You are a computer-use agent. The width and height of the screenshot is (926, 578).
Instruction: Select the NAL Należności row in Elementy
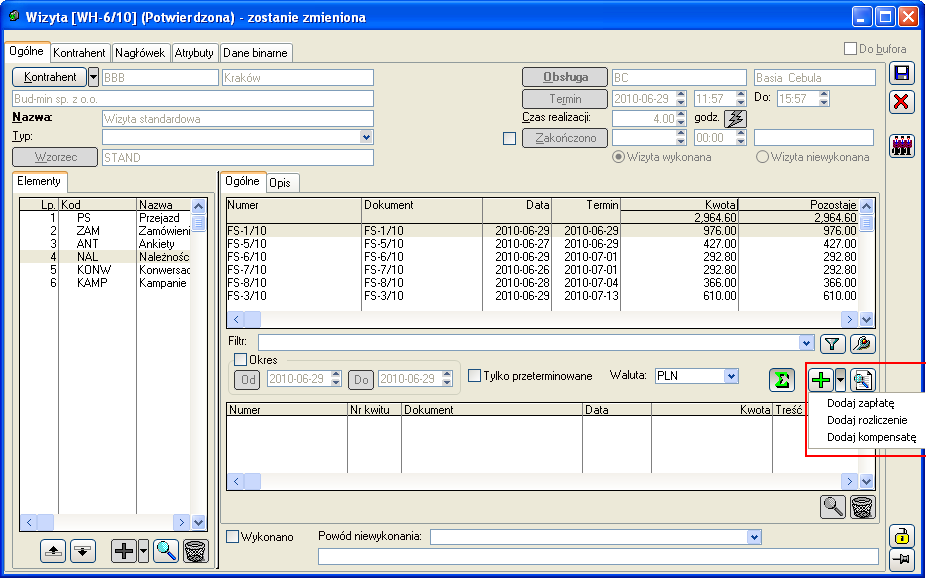click(x=106, y=257)
